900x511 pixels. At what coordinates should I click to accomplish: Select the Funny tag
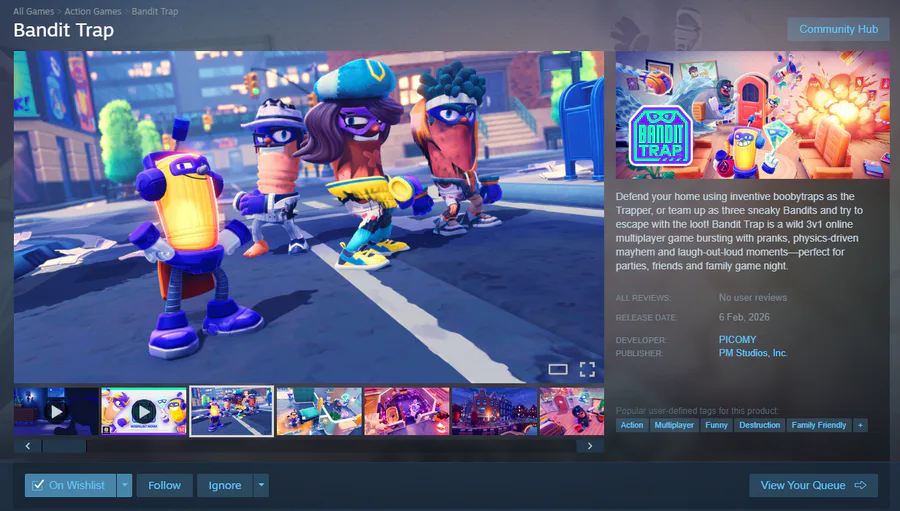716,425
